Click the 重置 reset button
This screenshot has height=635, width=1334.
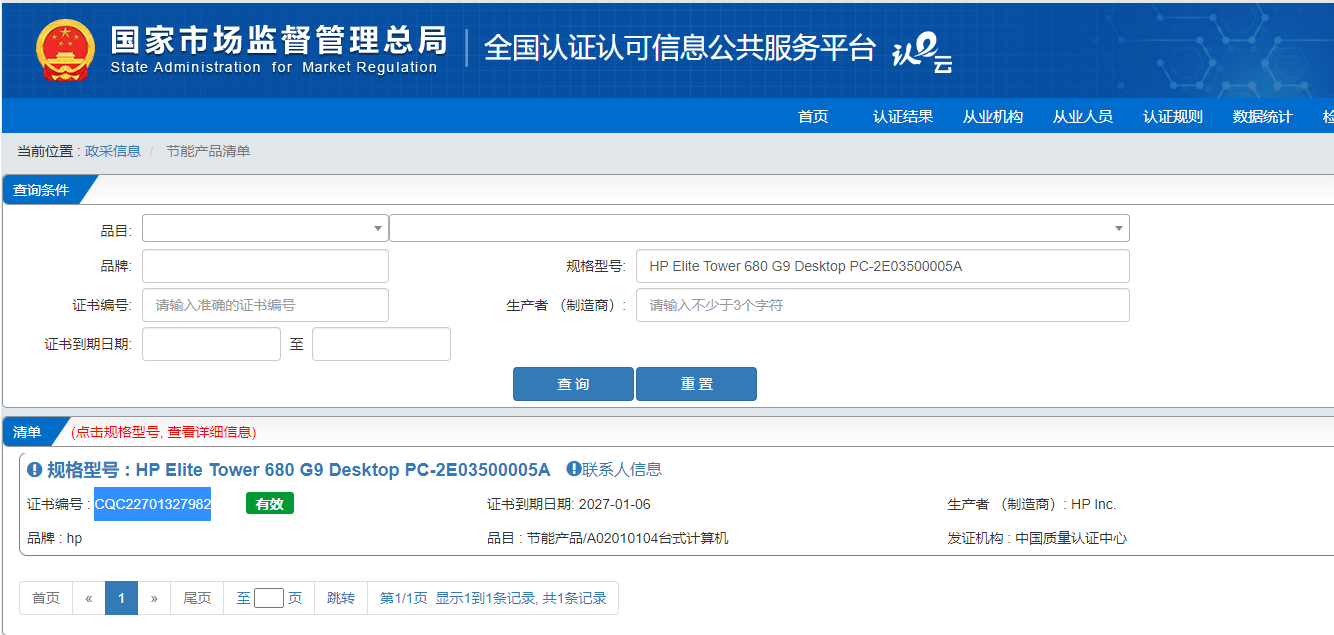pos(696,384)
